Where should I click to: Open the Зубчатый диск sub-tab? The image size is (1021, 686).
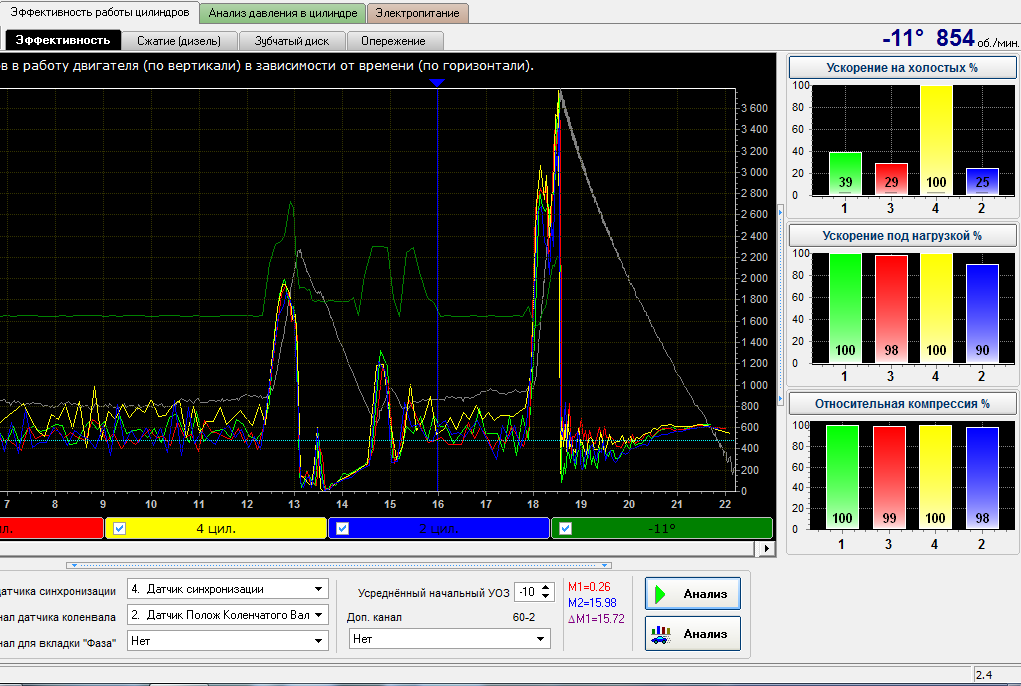292,41
